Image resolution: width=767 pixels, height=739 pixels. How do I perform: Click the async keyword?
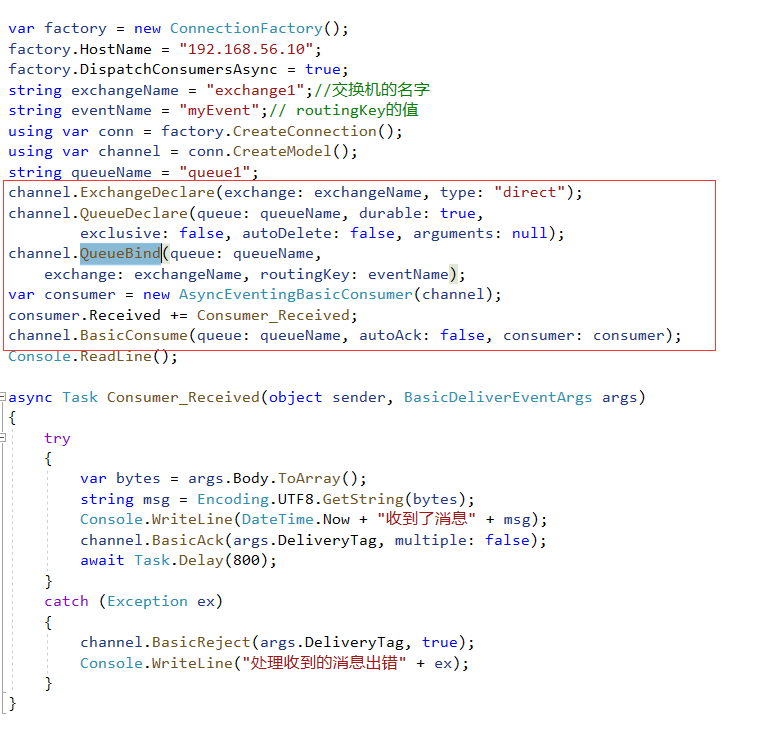[30, 397]
